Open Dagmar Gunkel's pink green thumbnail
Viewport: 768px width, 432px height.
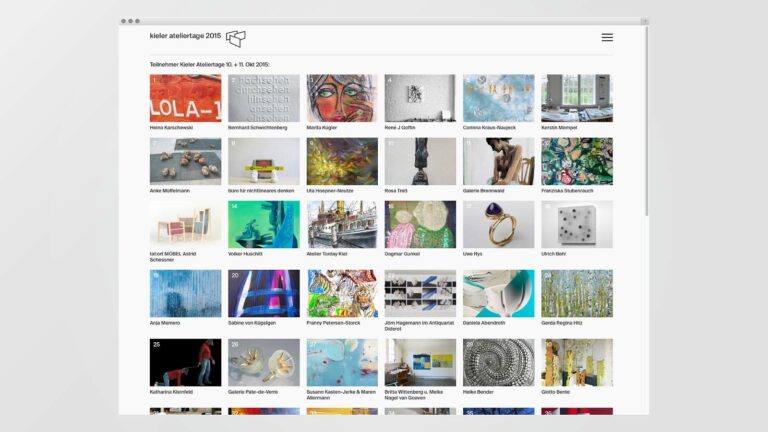pyautogui.click(x=420, y=224)
